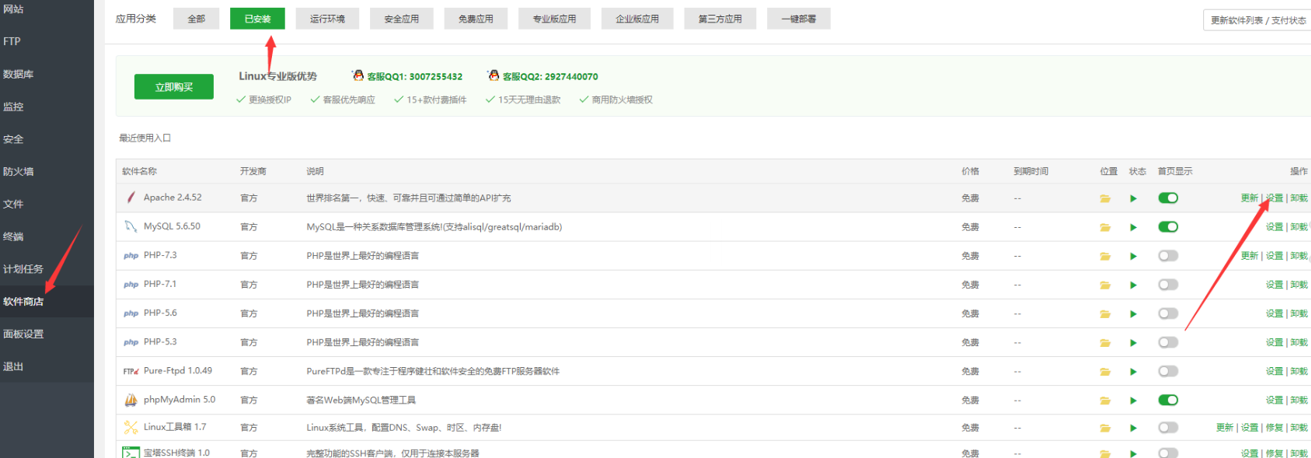Click the FTP logo beside Pure-Ftpd

point(130,371)
